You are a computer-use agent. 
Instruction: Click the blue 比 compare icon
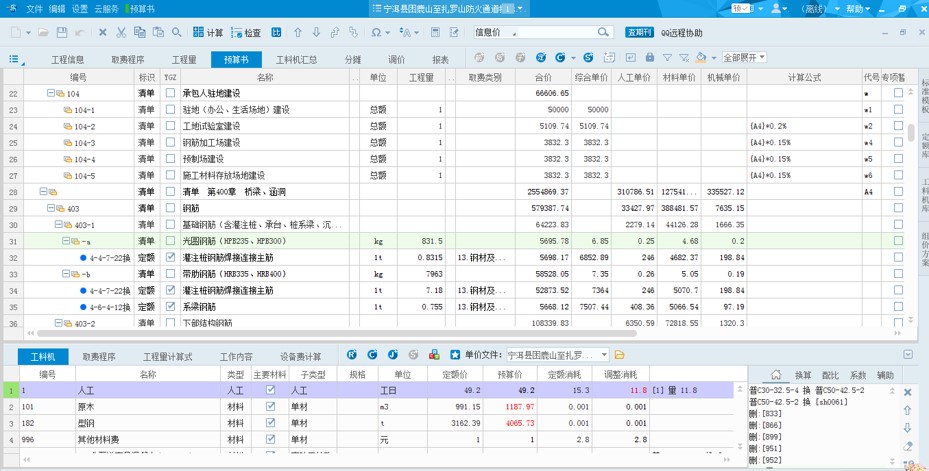pyautogui.click(x=276, y=33)
